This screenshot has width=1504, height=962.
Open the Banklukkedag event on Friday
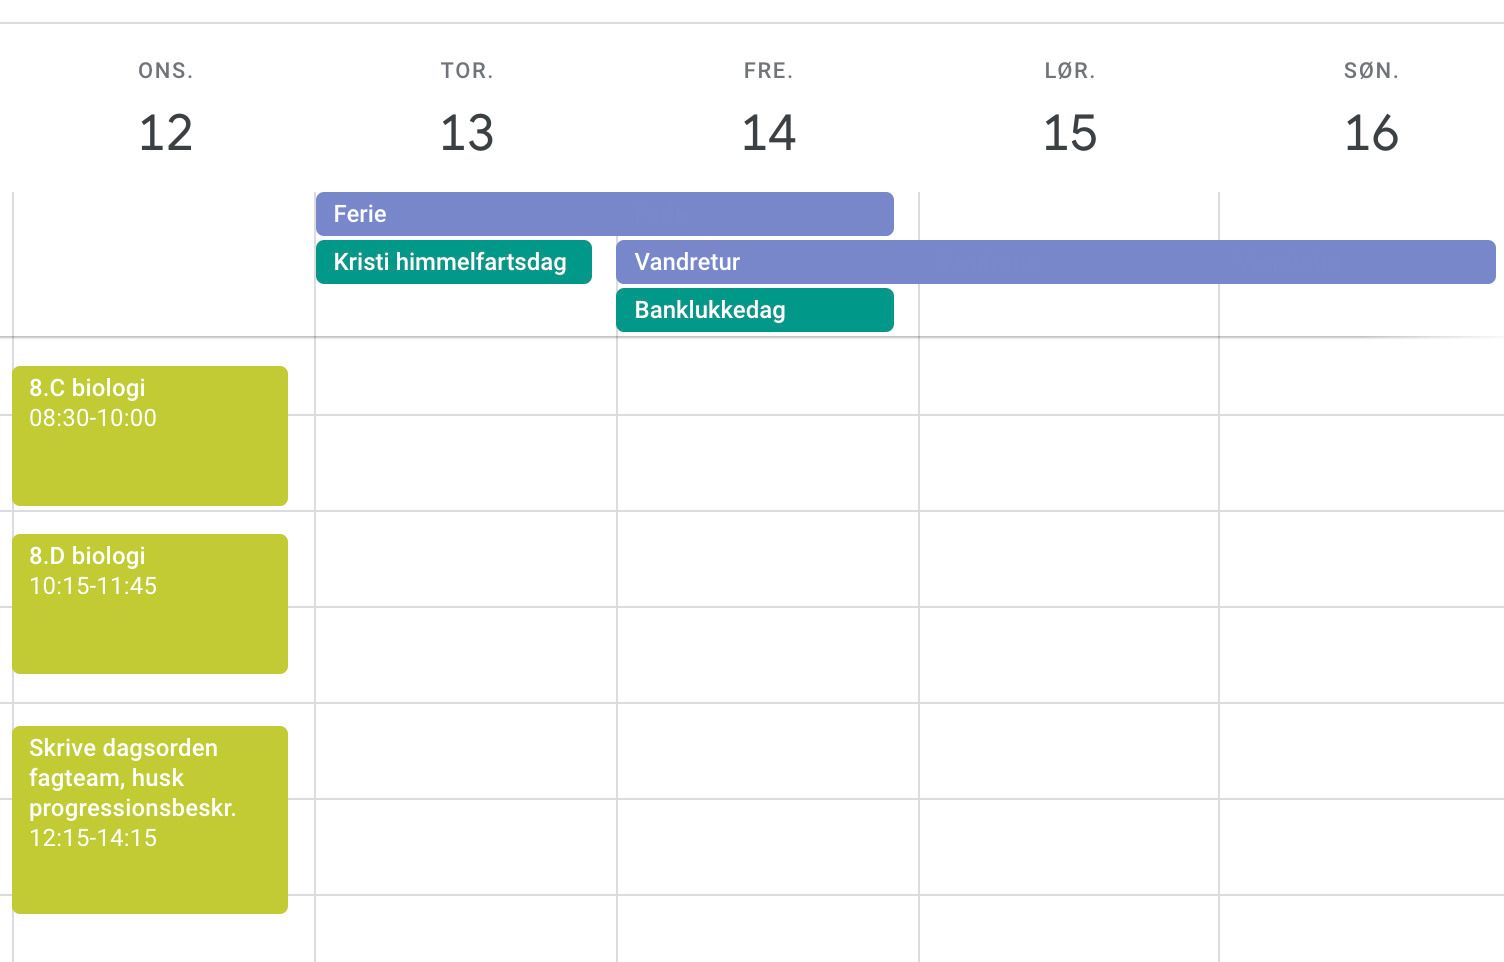[754, 310]
